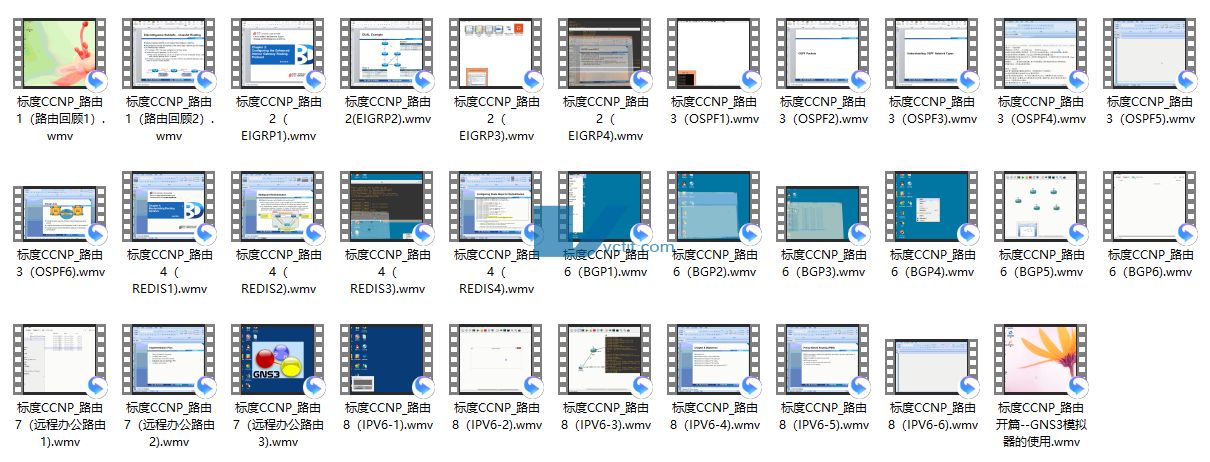The width and height of the screenshot is (1210, 462).
Task: Select video file 路由1（路由回顾2）.wmv thumbnail
Action: (x=169, y=53)
